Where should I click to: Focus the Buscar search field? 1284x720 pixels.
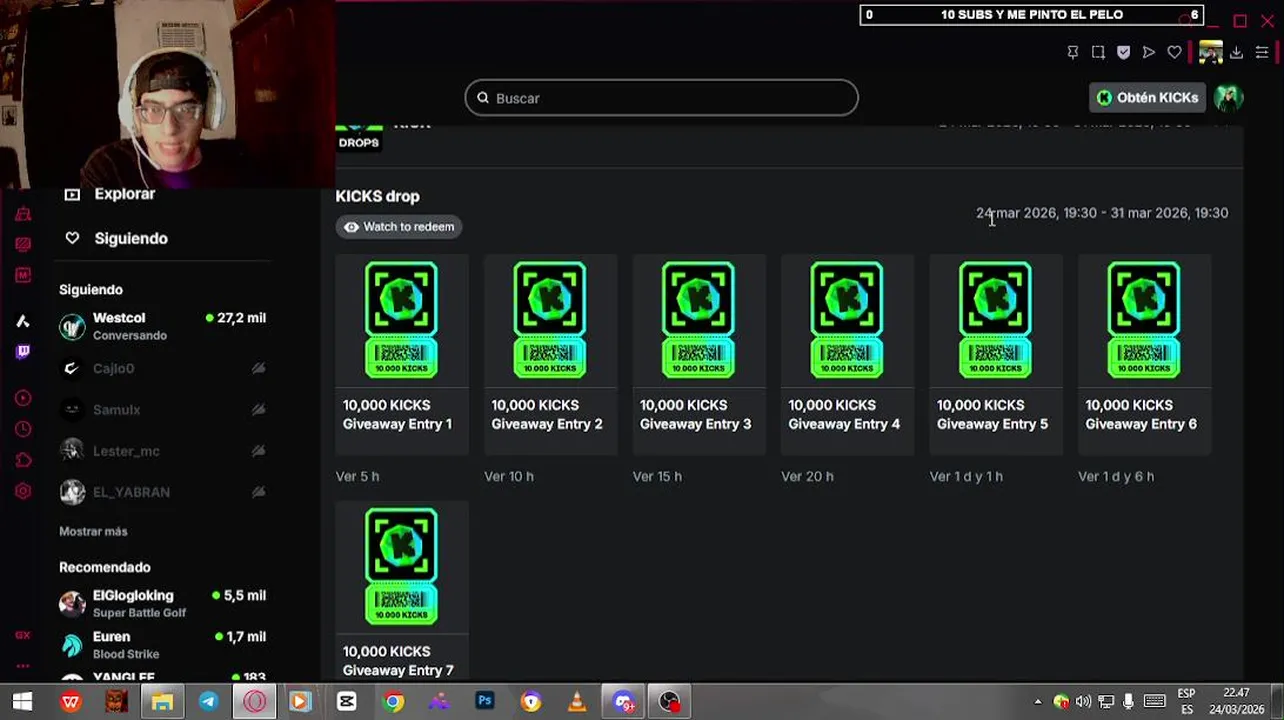[x=661, y=97]
